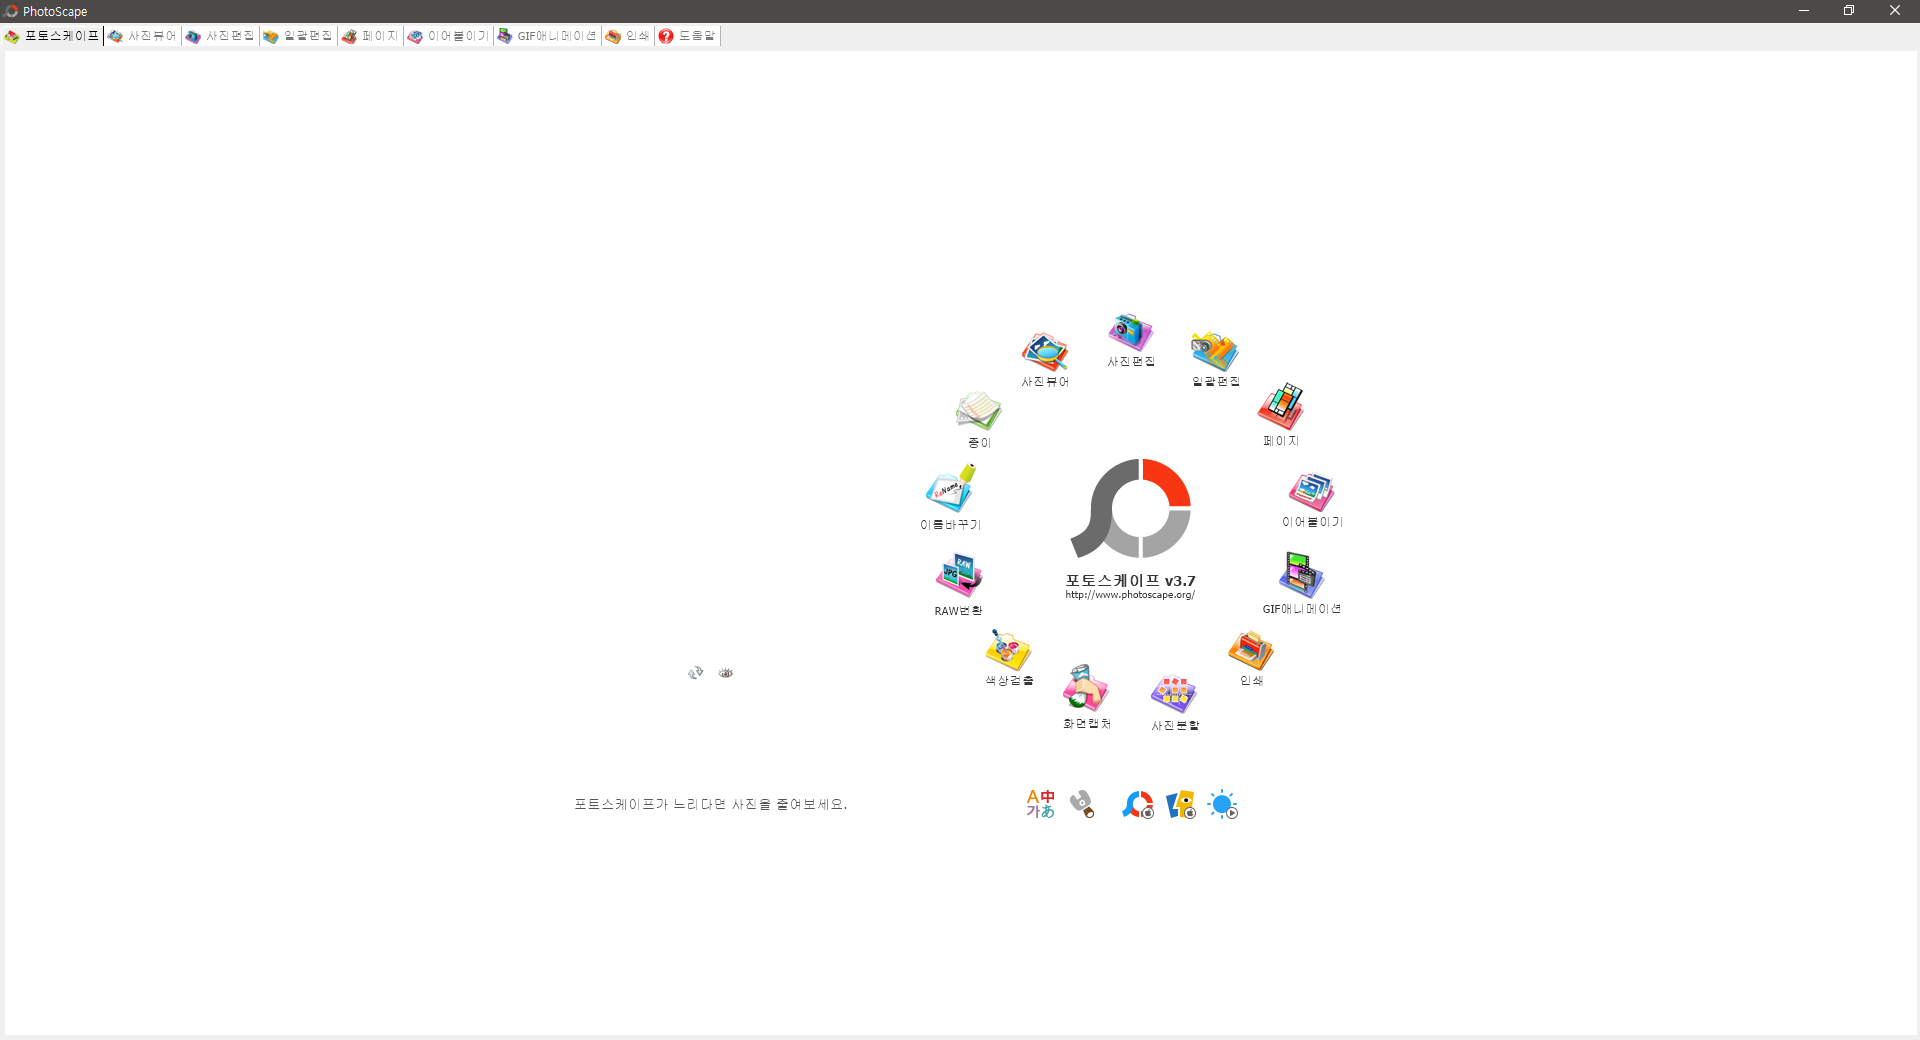Switch to the 페이지 tab
1920x1040 pixels.
(x=370, y=36)
